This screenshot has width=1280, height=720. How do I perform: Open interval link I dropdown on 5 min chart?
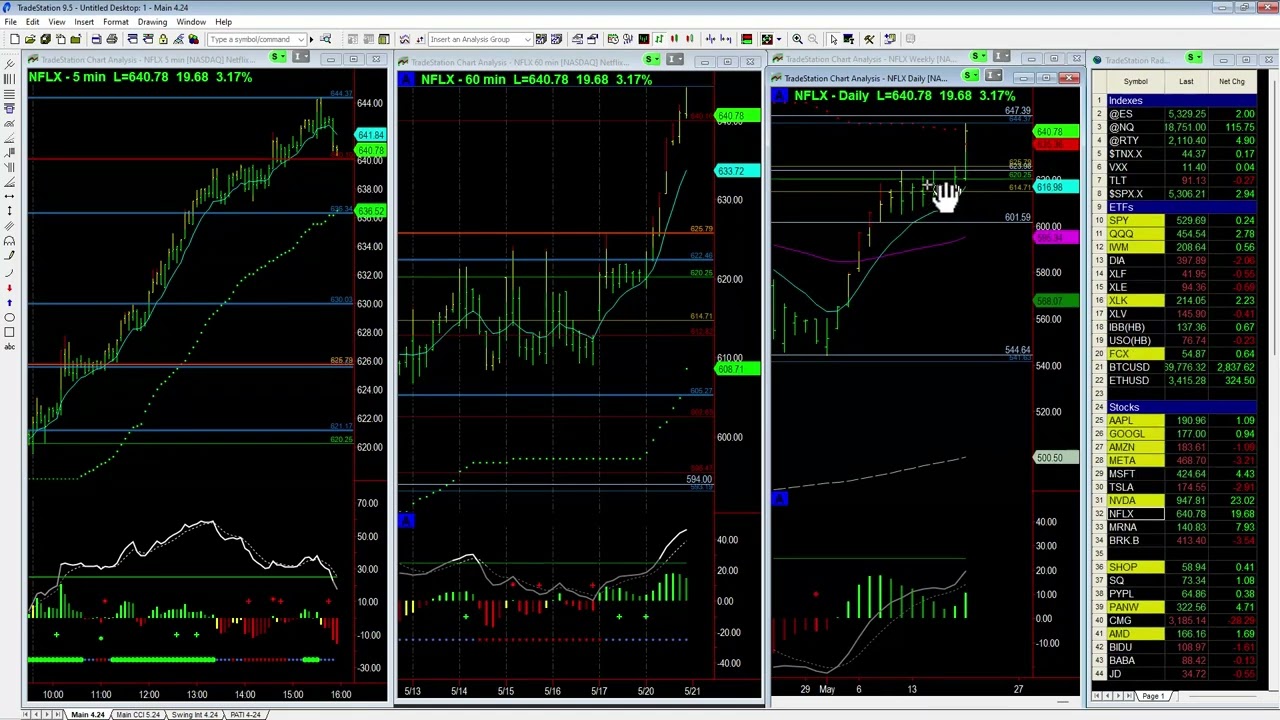point(302,57)
